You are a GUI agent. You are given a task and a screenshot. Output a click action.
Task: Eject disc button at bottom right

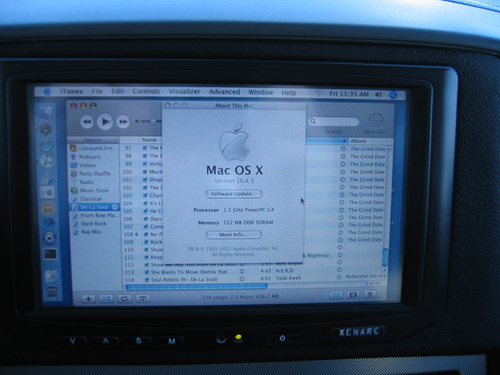pyautogui.click(x=370, y=295)
